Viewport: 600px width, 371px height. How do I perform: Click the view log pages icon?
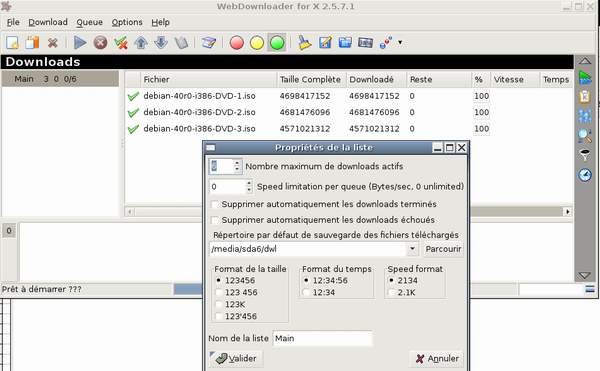pos(181,42)
